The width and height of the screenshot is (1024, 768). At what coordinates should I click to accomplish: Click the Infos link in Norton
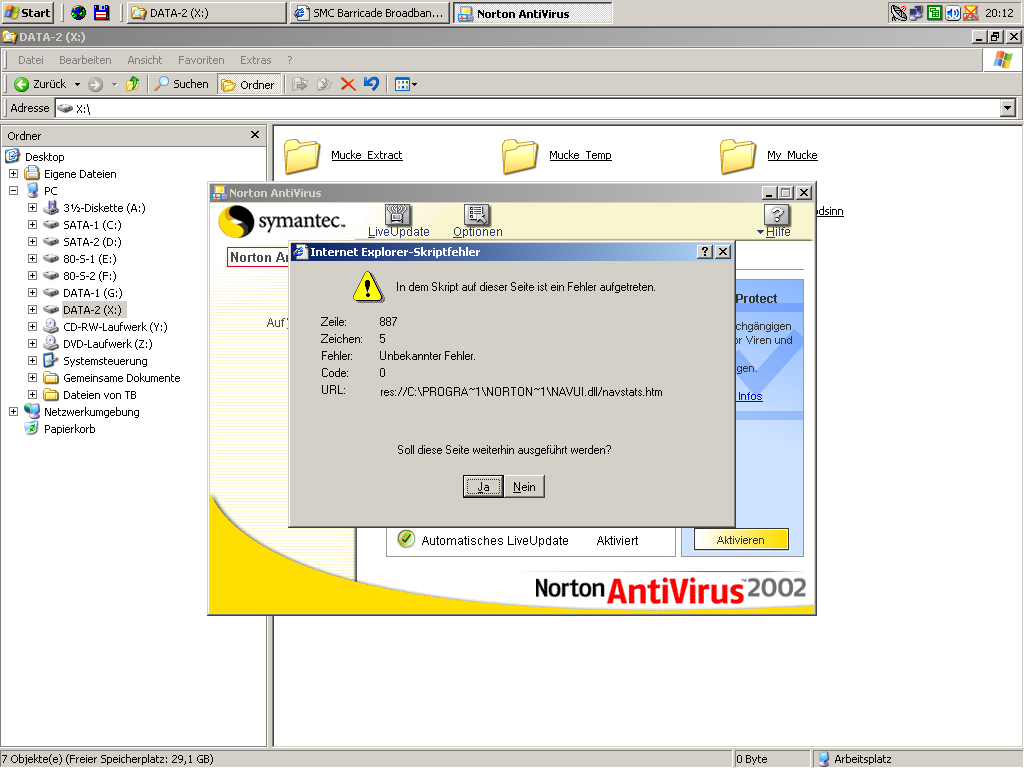pyautogui.click(x=750, y=396)
